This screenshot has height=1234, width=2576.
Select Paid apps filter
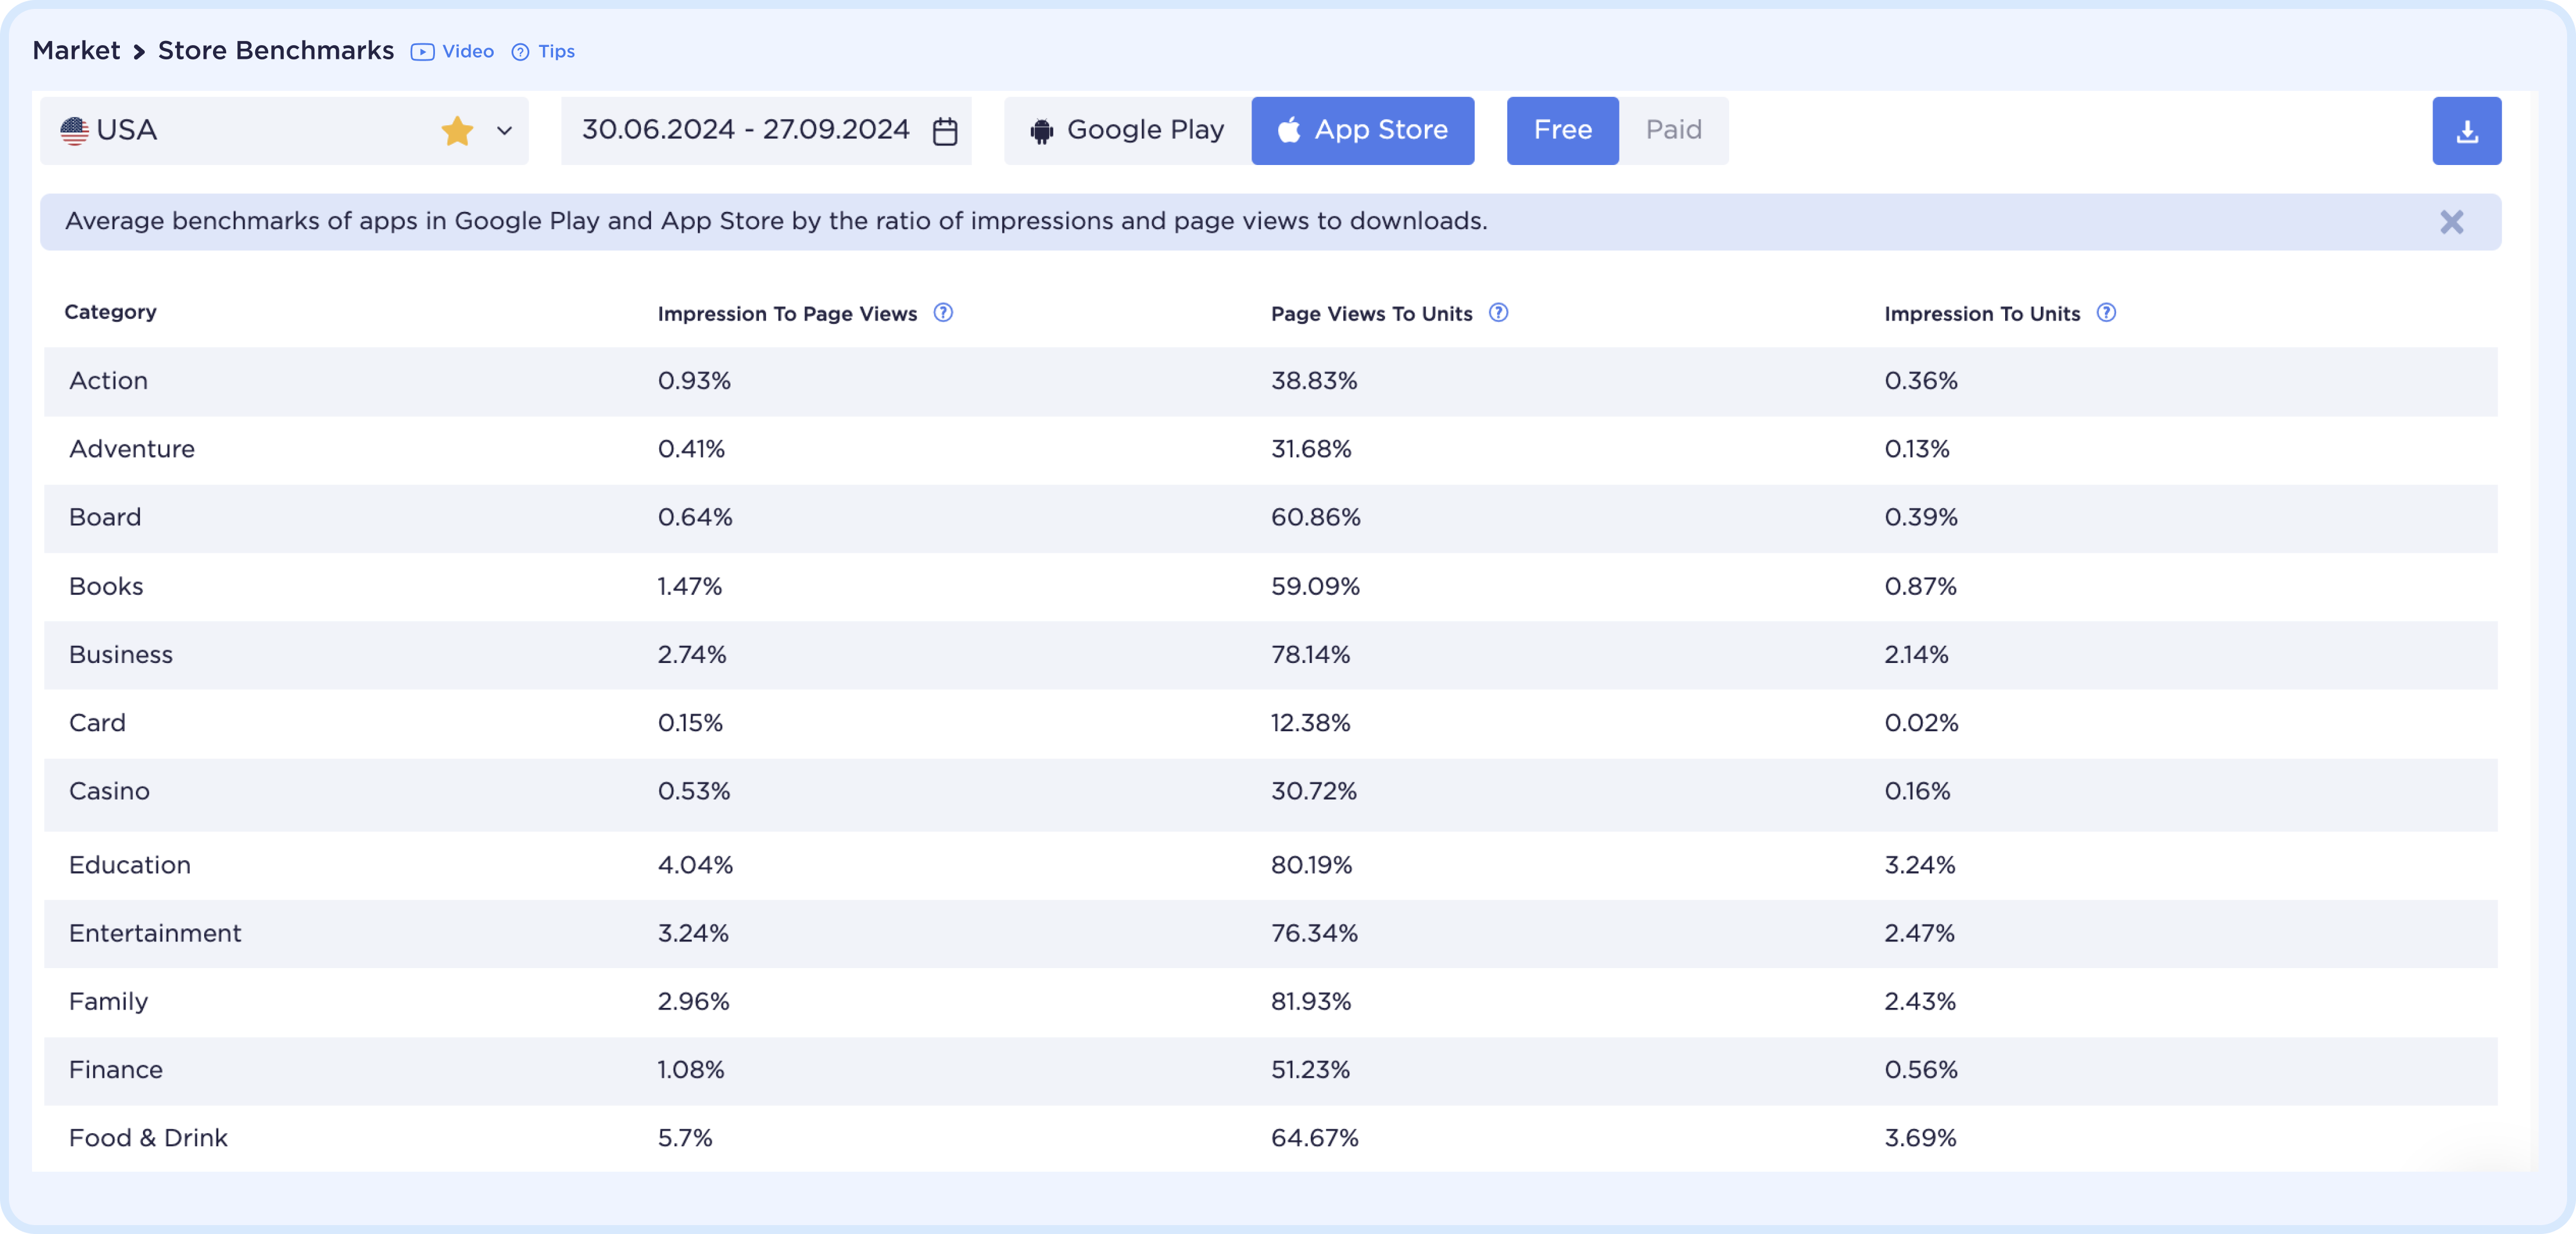[1673, 130]
